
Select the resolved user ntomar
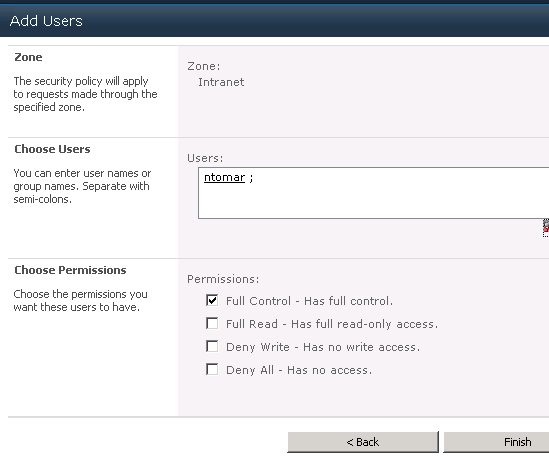[224, 178]
